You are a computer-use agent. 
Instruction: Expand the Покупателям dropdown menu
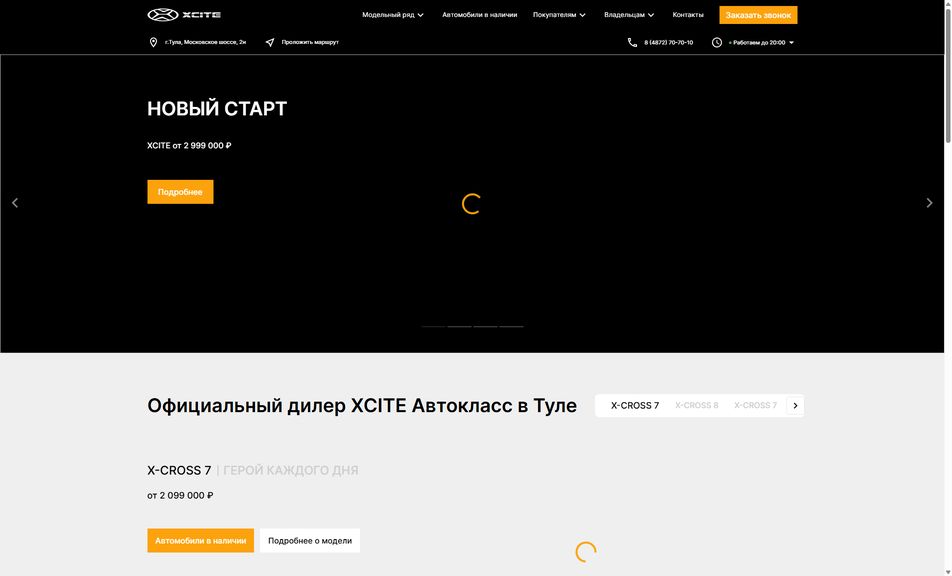(559, 15)
